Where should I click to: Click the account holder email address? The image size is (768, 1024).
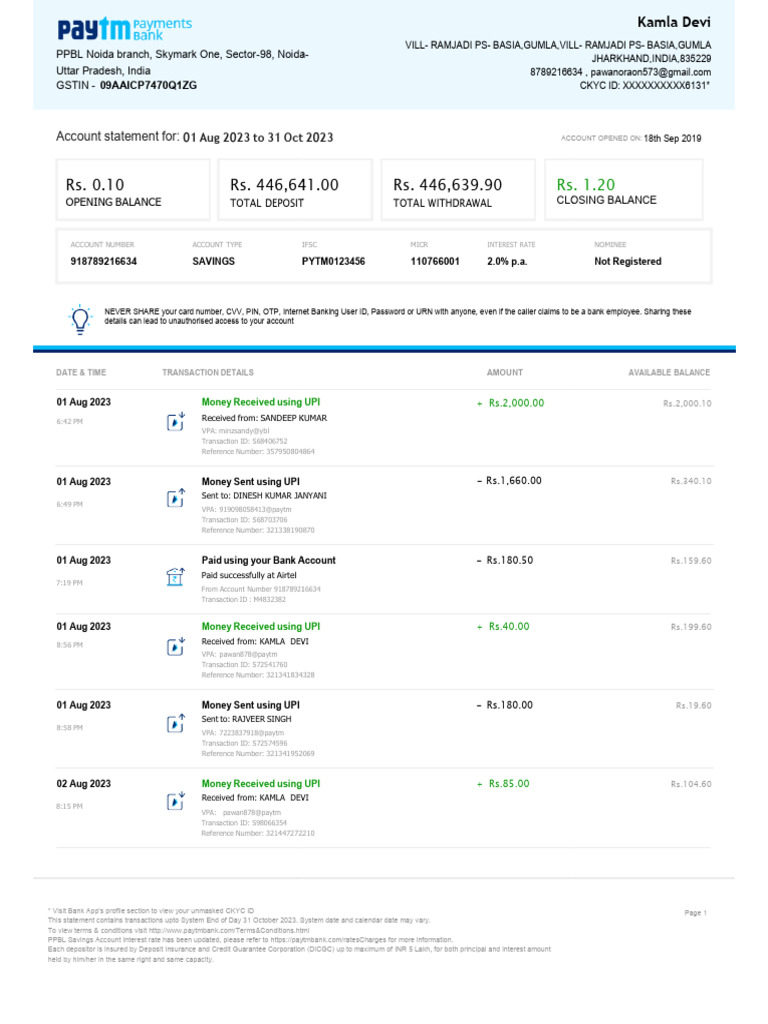click(x=651, y=72)
